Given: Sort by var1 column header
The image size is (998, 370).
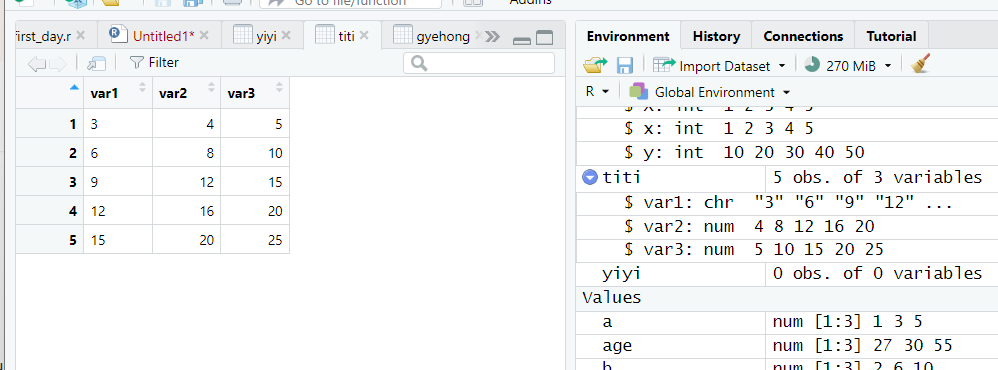Looking at the screenshot, I should point(118,93).
